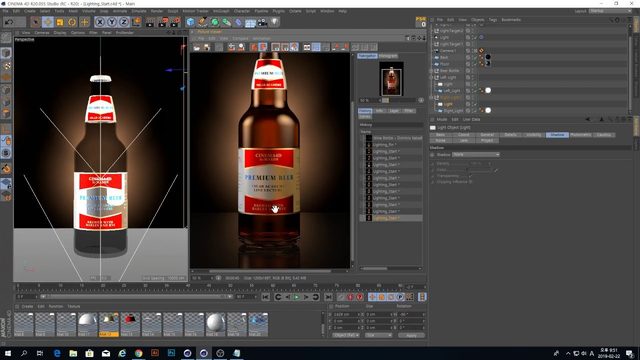Screen dimensions: 640x360
Task: Click the white material tag on Left_Light
Action: pos(488,91)
